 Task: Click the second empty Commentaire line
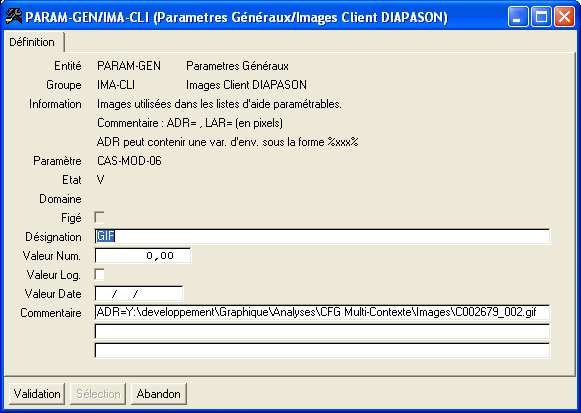coord(322,332)
